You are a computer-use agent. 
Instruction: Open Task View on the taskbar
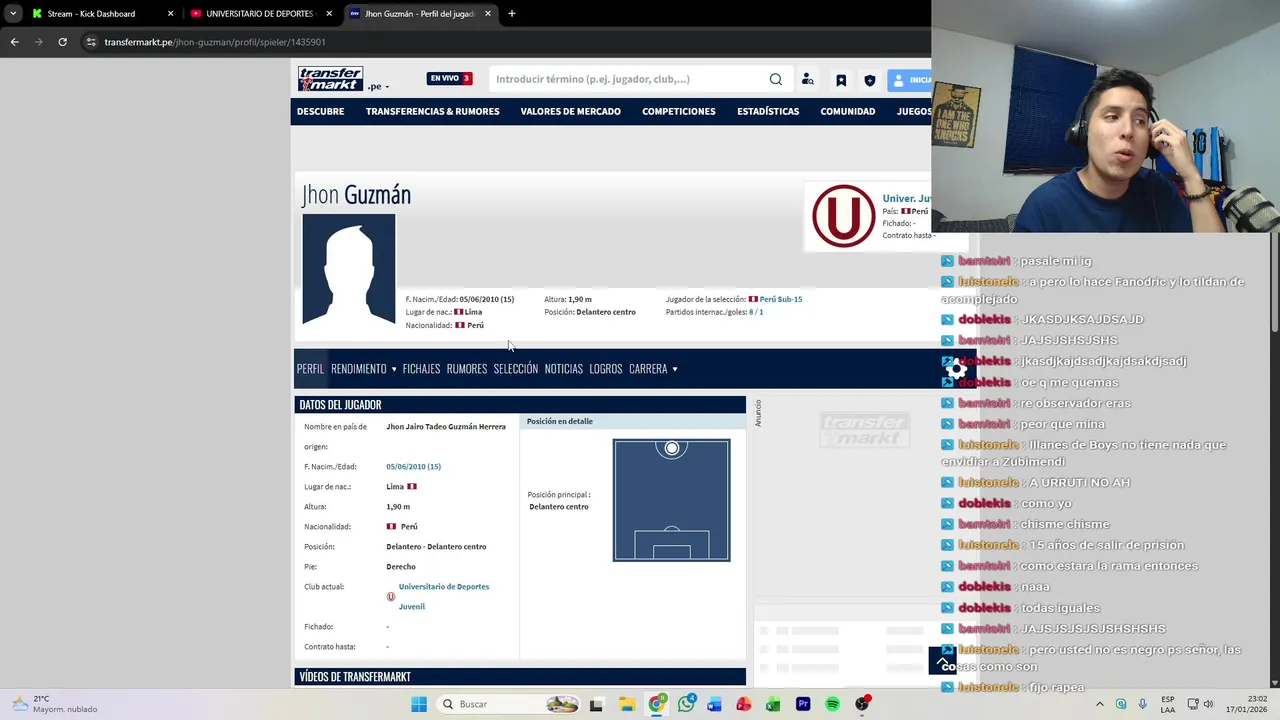[x=596, y=704]
